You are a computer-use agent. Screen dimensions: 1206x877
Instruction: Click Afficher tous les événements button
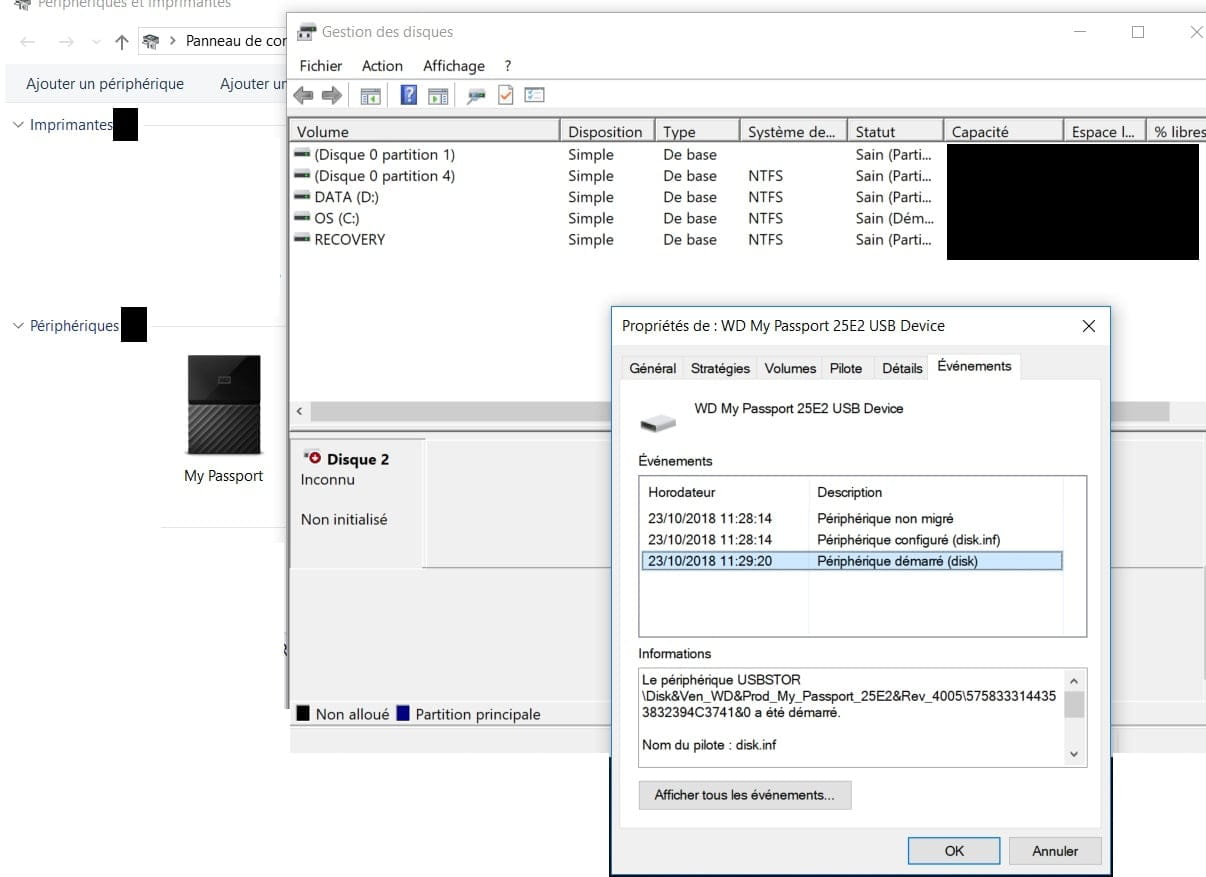point(744,795)
